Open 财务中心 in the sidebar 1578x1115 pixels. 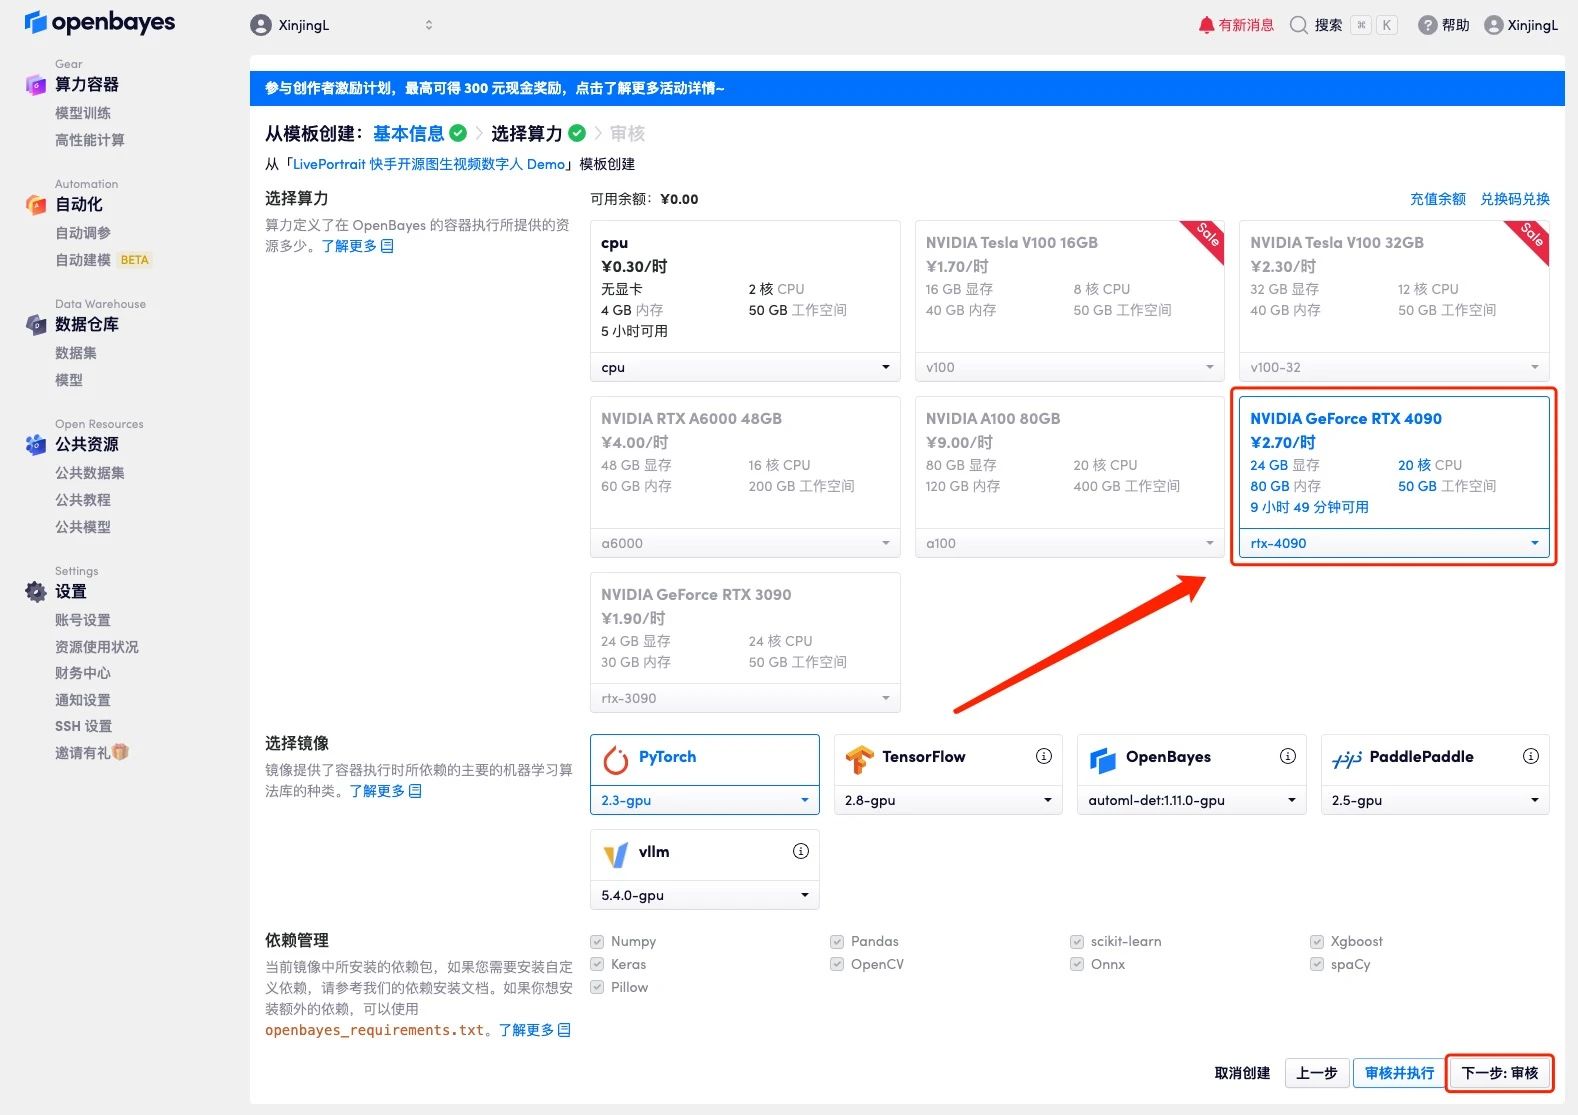[83, 673]
